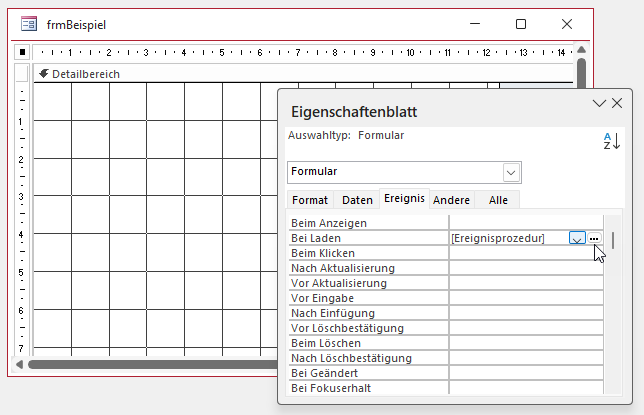Click the Beim Anzeigen value field
This screenshot has width=644, height=415.
tap(525, 223)
